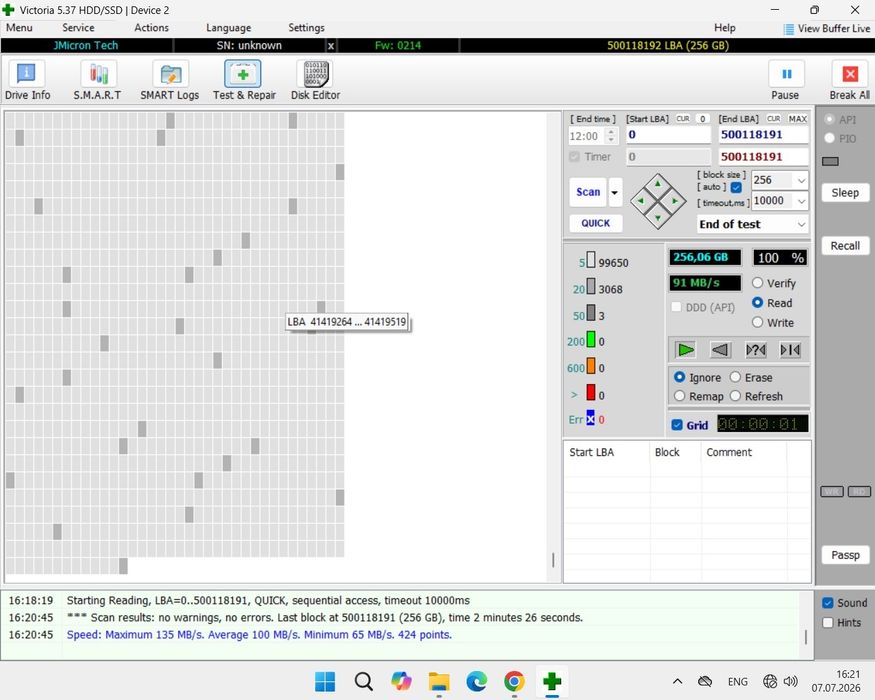Open the Service menu
This screenshot has height=700, width=875.
point(78,27)
